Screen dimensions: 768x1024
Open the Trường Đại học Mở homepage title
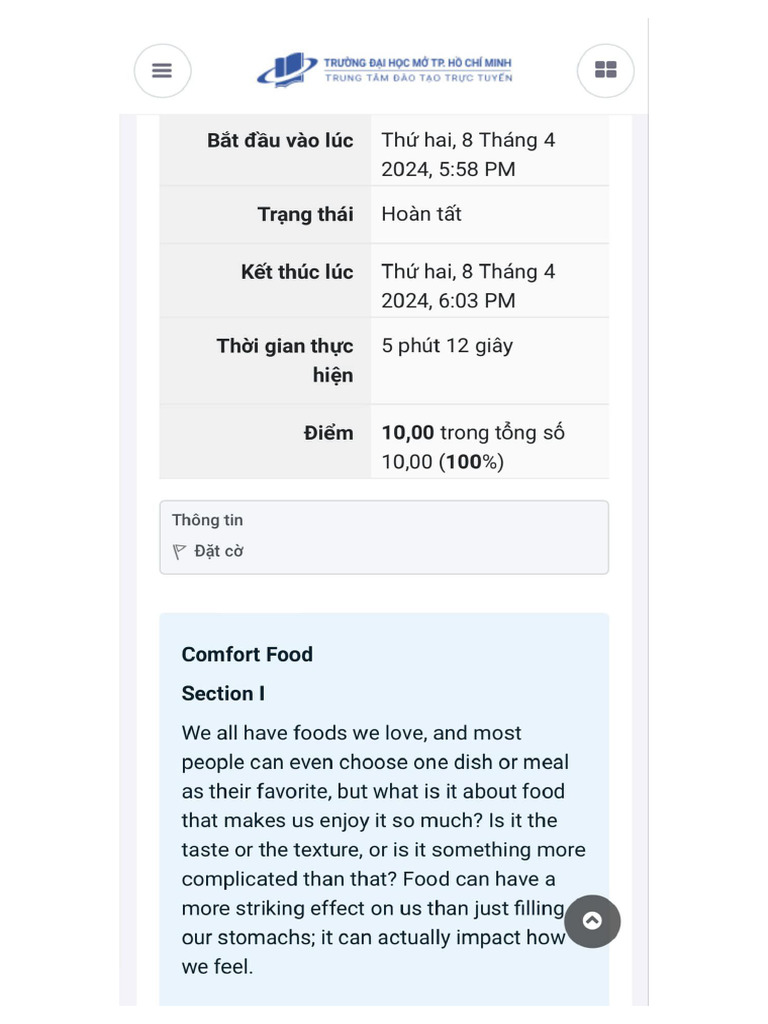(417, 63)
